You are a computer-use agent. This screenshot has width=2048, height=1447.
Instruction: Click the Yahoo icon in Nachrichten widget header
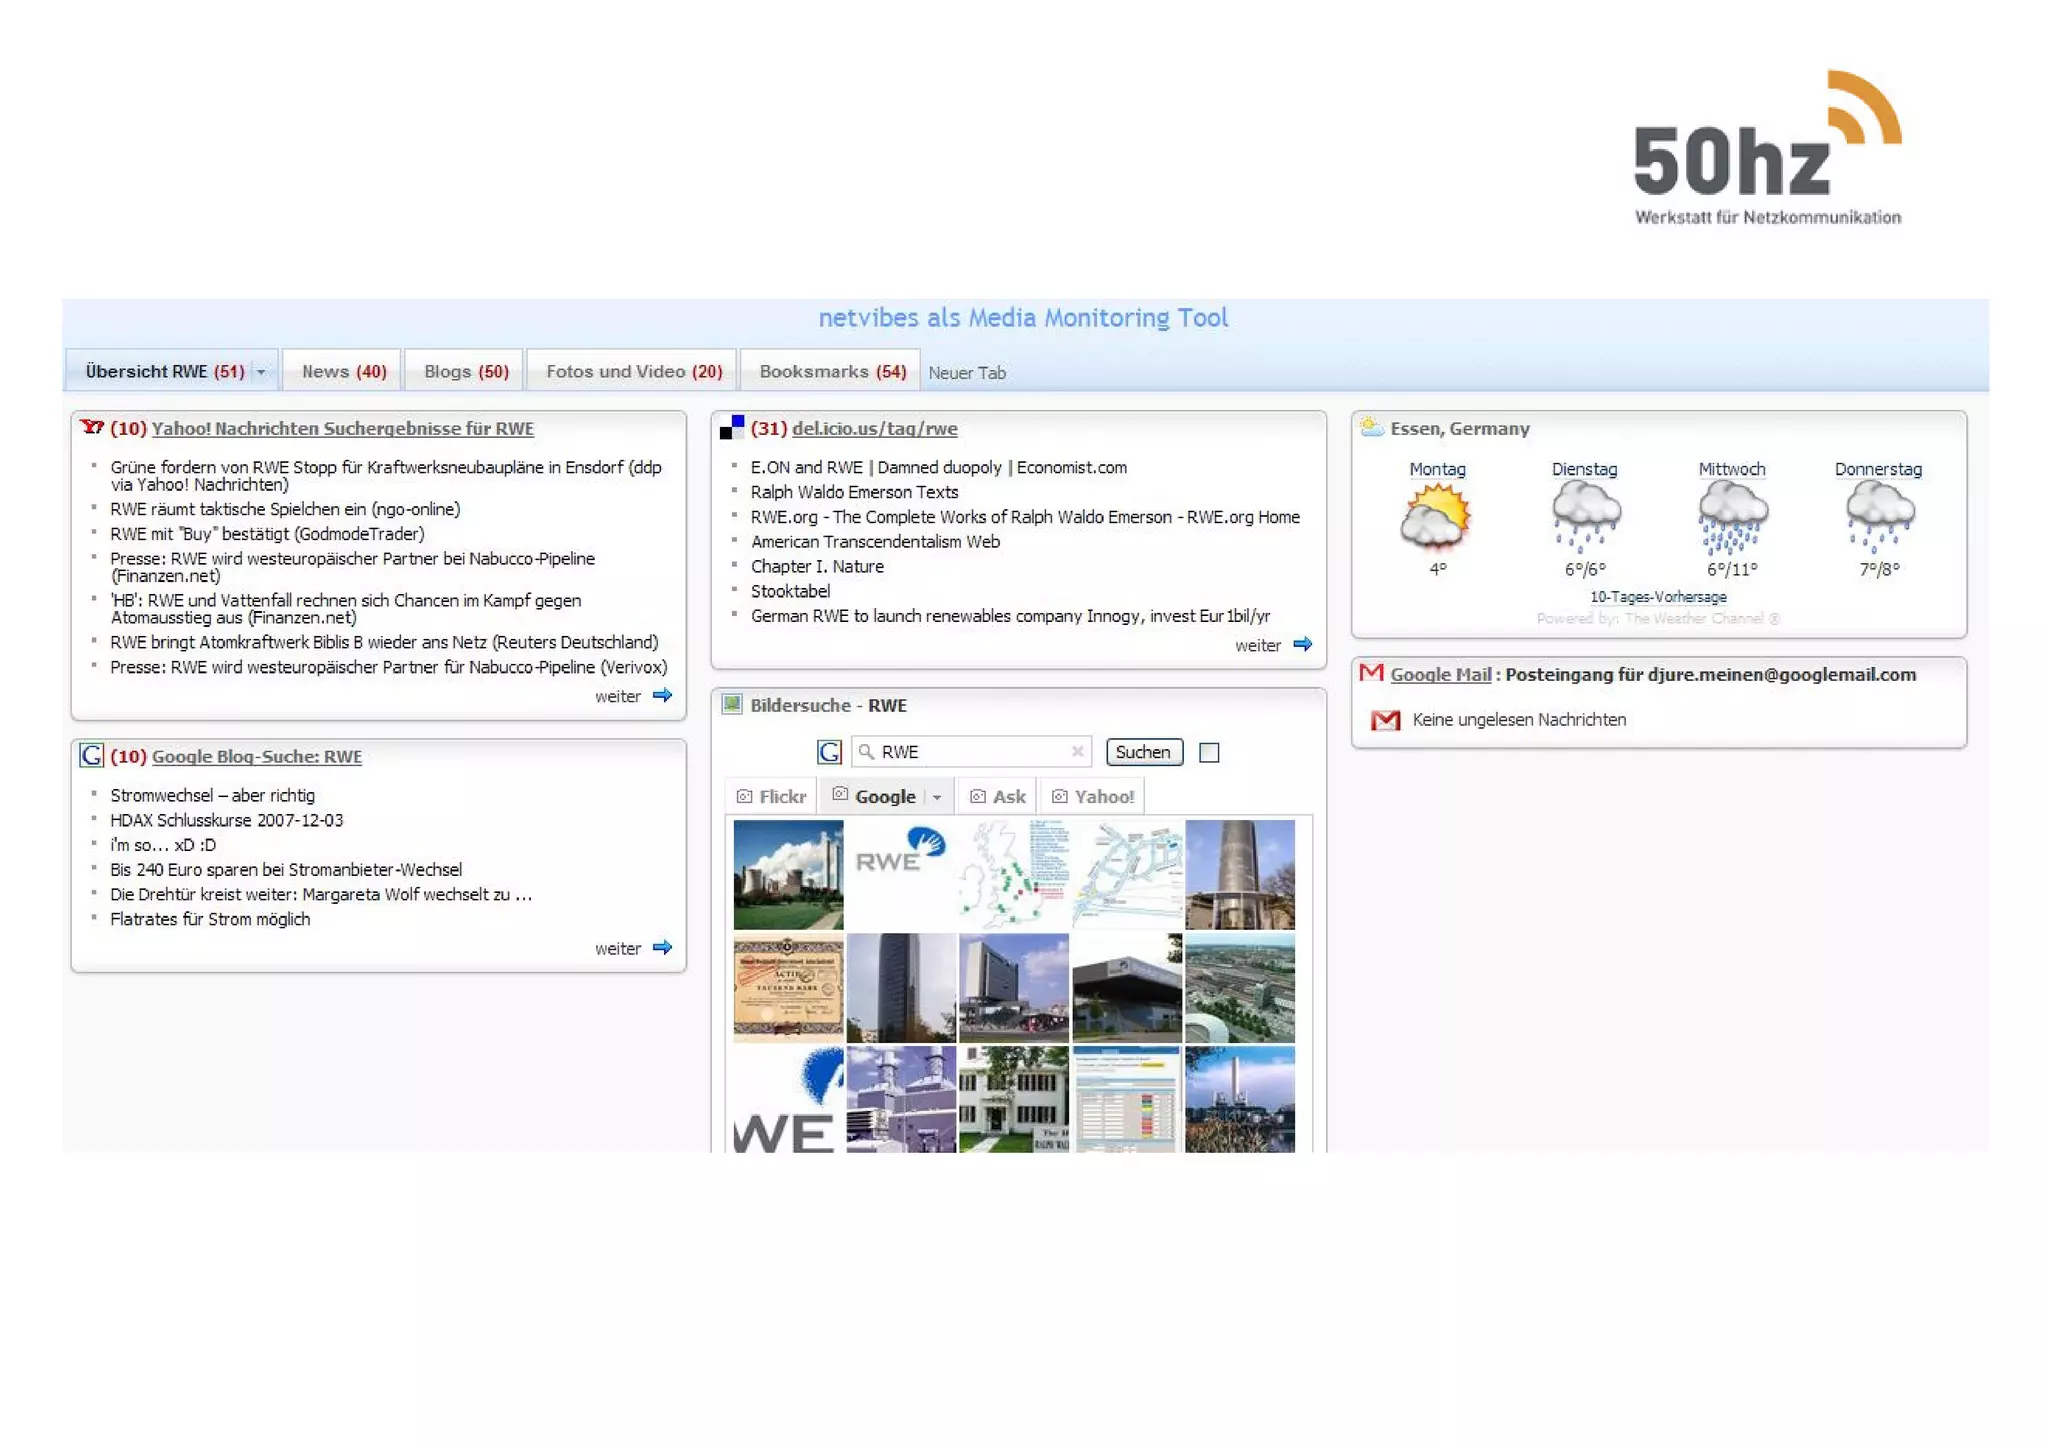point(93,428)
